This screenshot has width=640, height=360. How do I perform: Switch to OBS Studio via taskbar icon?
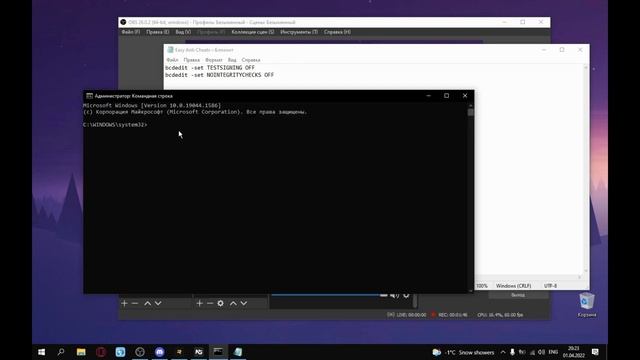coord(140,352)
